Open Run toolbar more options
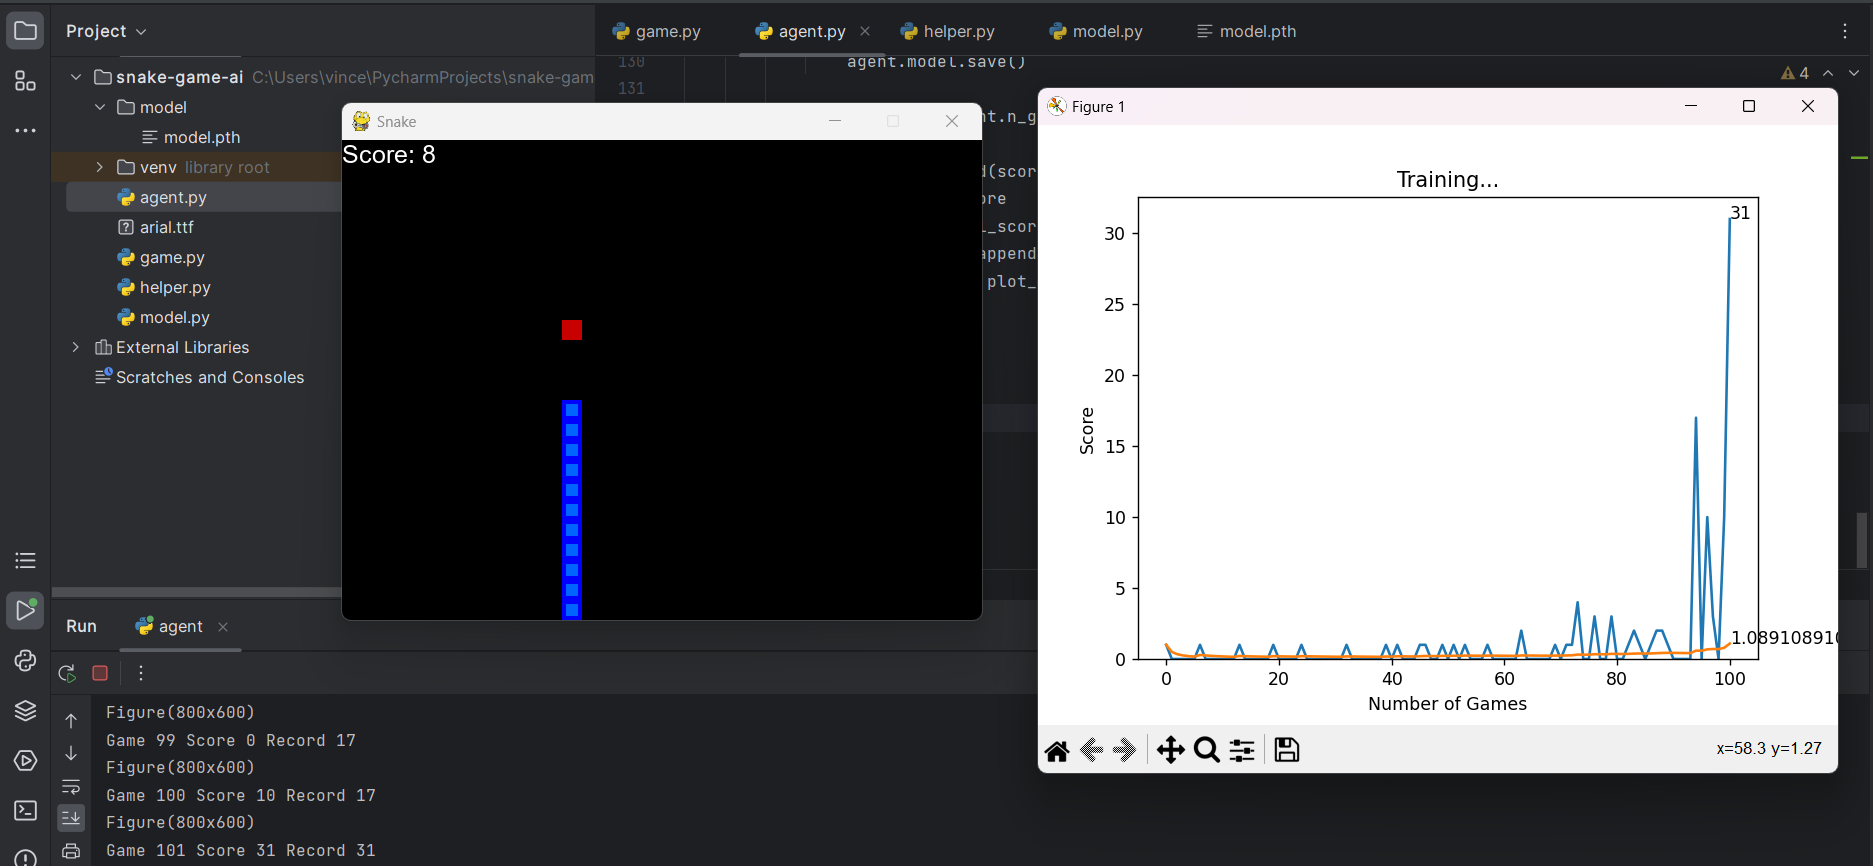This screenshot has height=866, width=1873. click(141, 673)
